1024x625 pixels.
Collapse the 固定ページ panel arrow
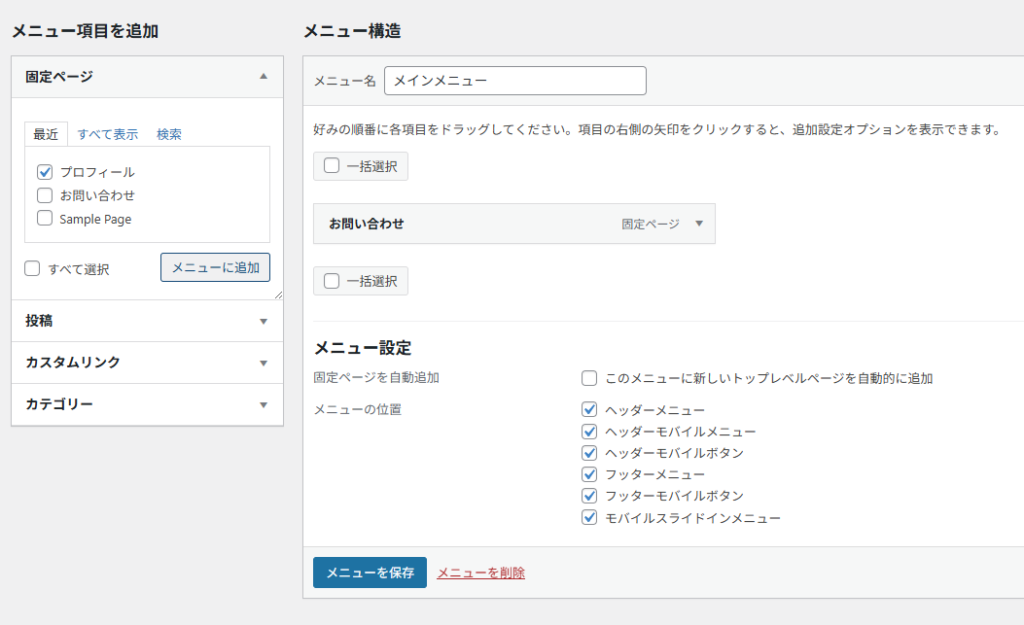263,76
